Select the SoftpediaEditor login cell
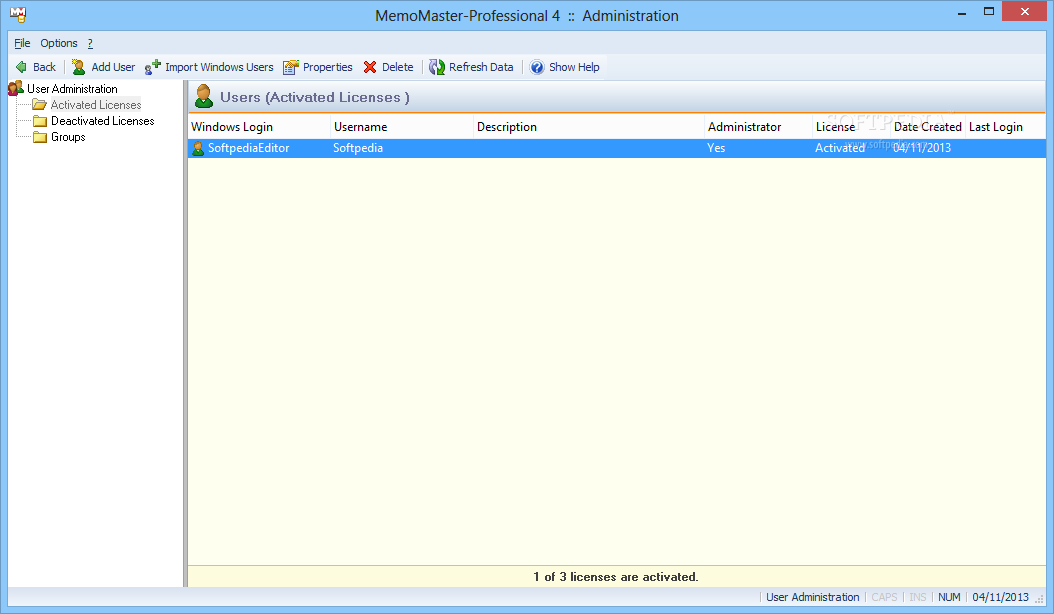 [x=249, y=149]
